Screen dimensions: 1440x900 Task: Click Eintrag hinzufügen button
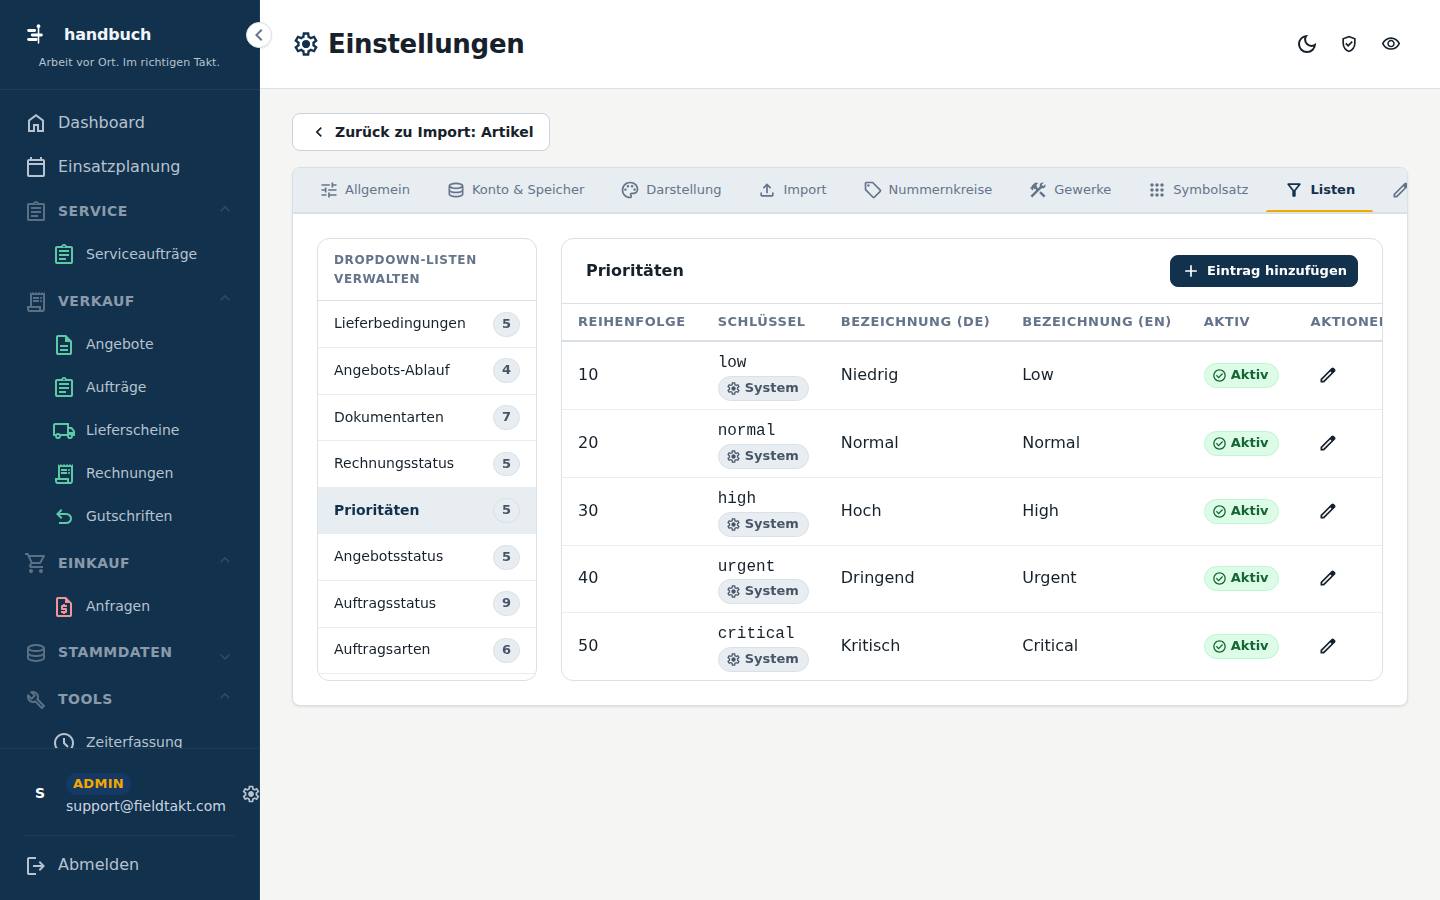(1264, 271)
